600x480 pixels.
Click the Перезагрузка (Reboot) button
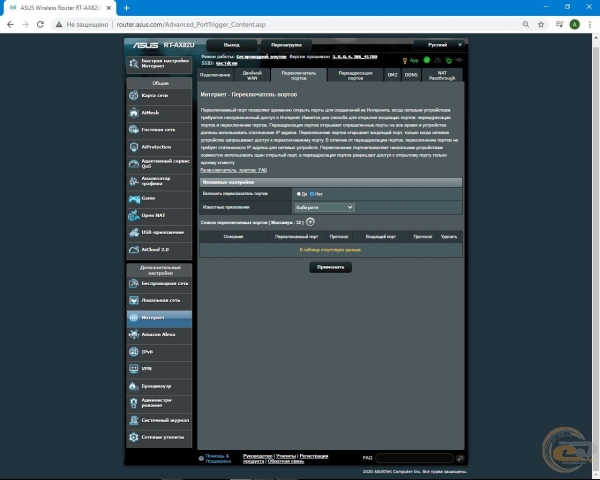coord(286,45)
